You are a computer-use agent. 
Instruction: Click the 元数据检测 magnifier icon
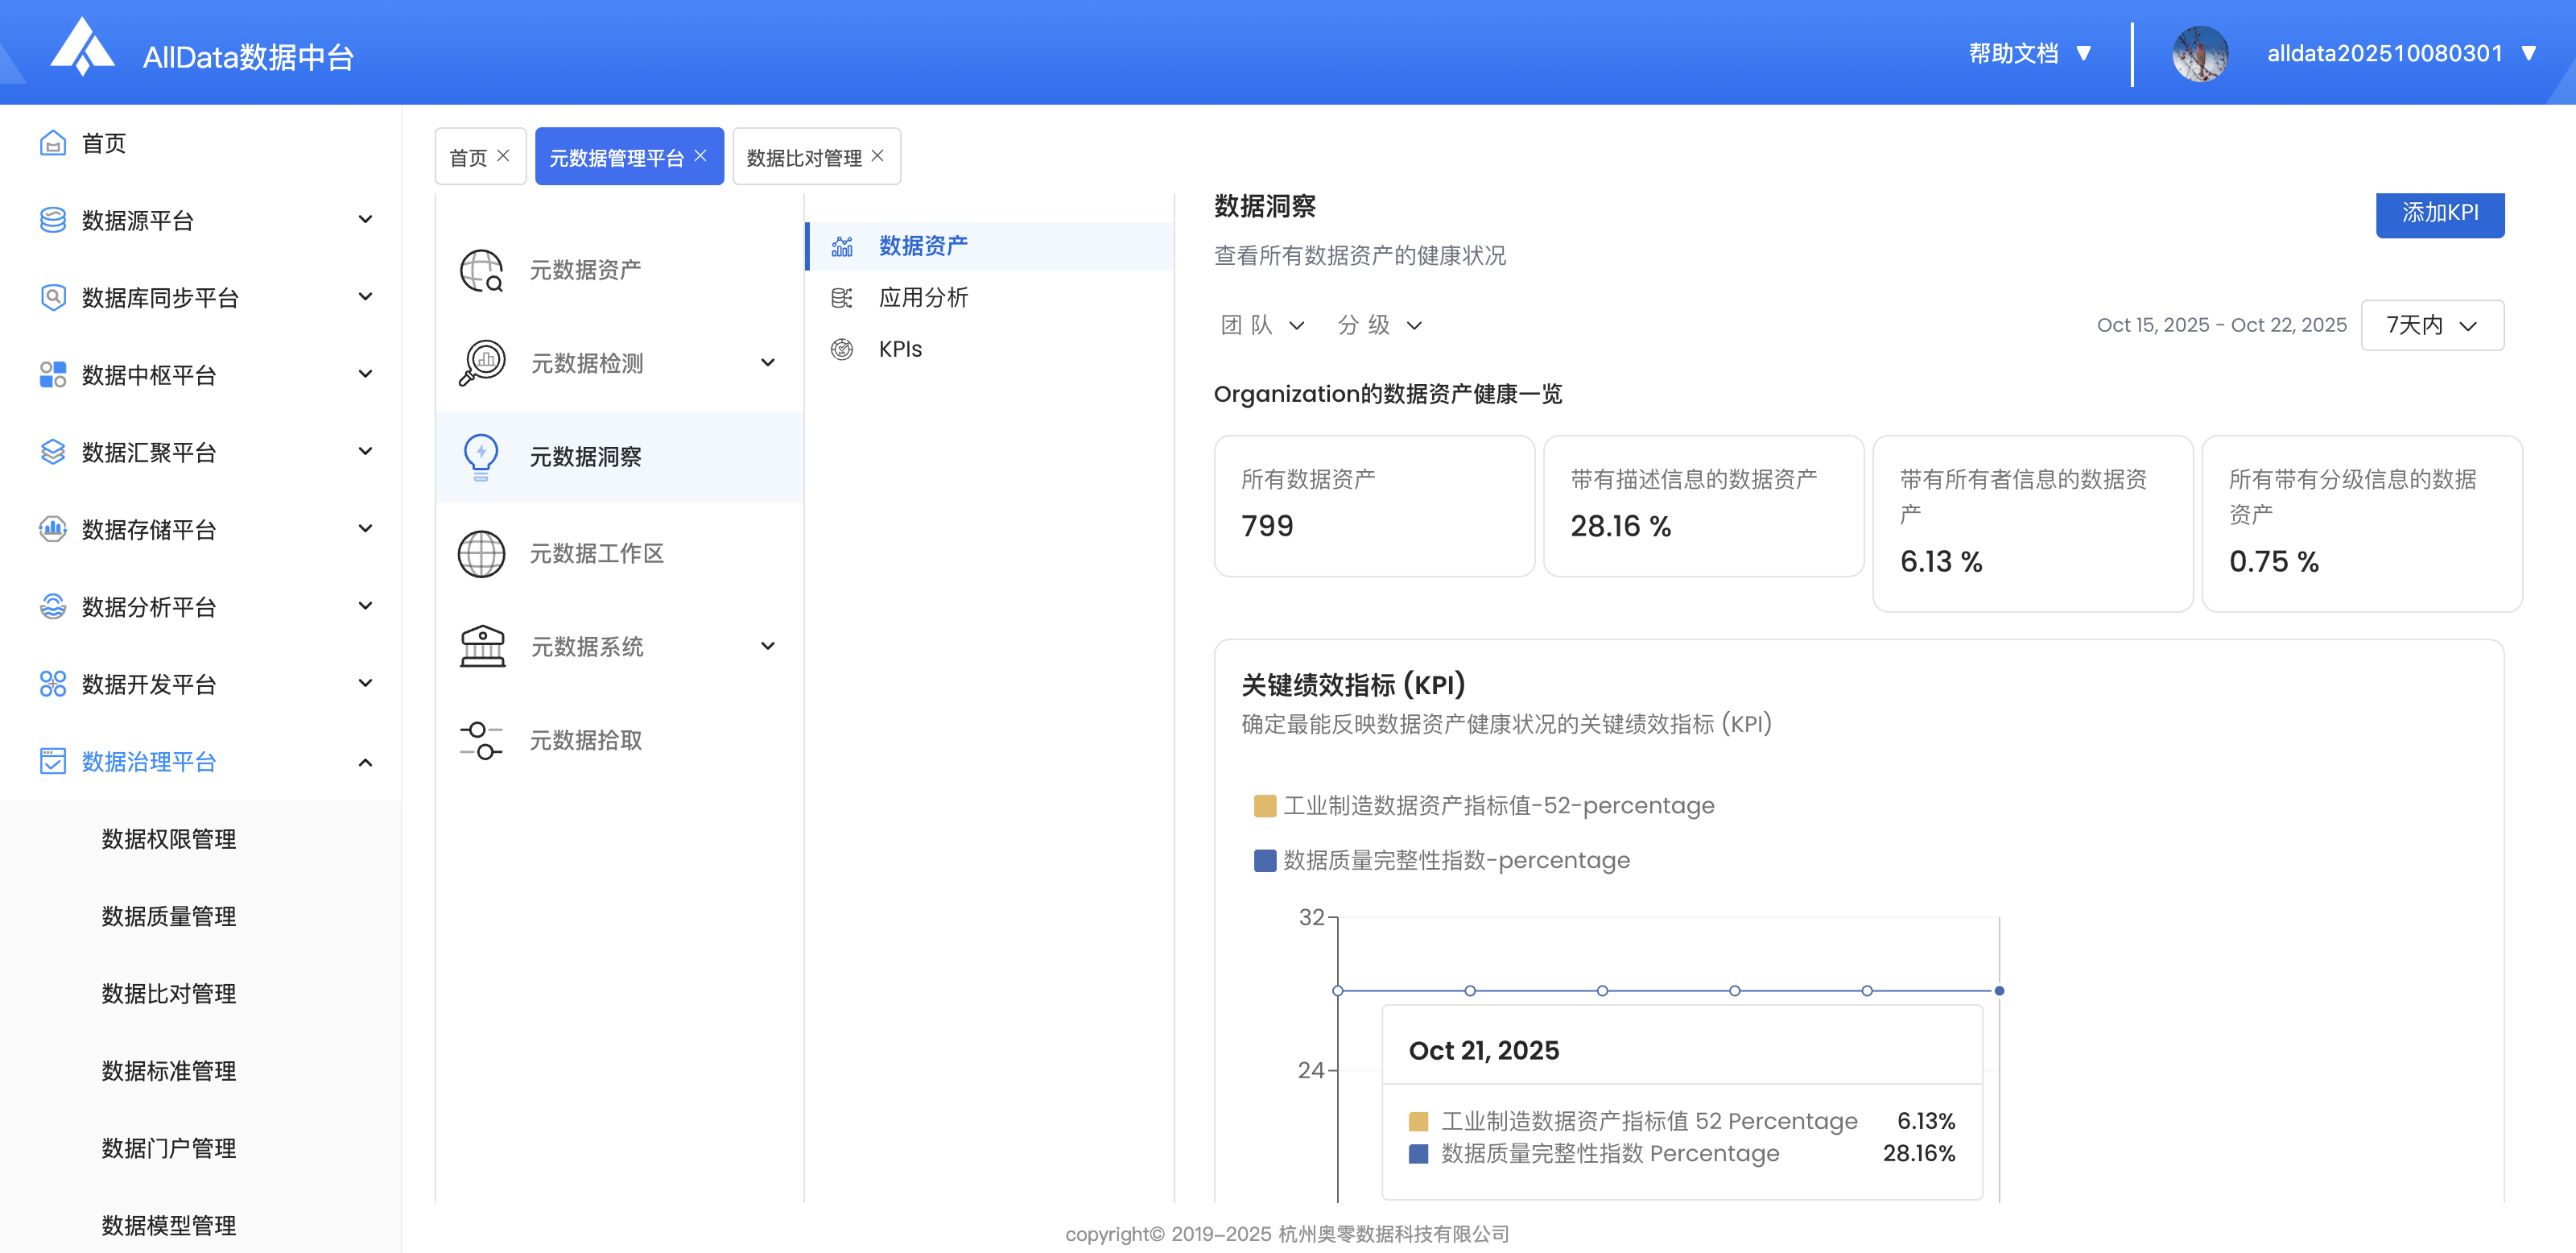coord(482,362)
